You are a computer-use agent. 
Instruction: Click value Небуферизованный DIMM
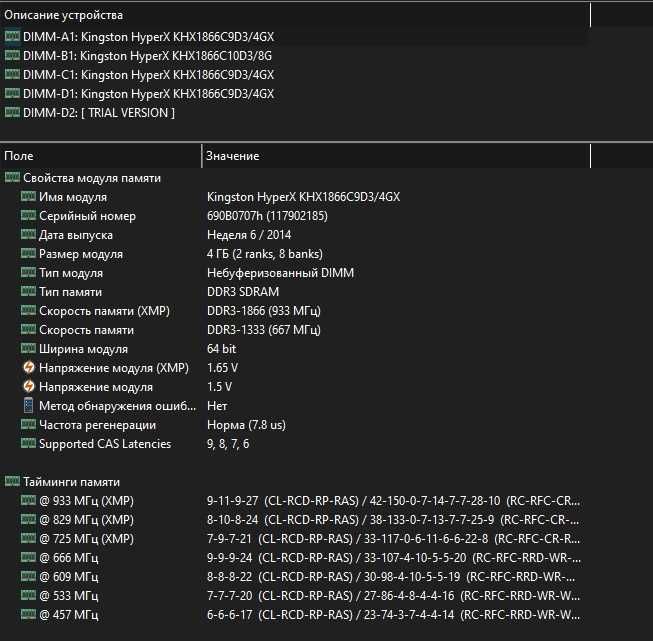(280, 273)
